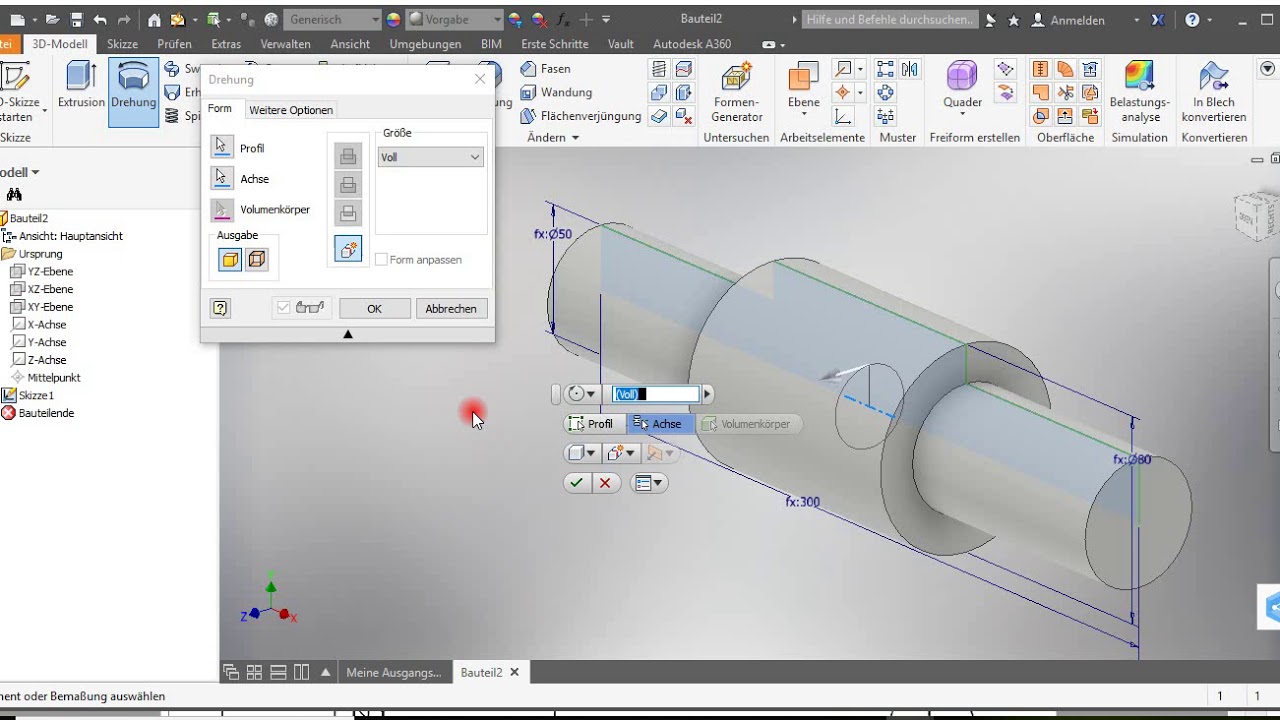Click the Flächenverjüngung tool
The height and width of the screenshot is (720, 1280).
click(x=580, y=116)
